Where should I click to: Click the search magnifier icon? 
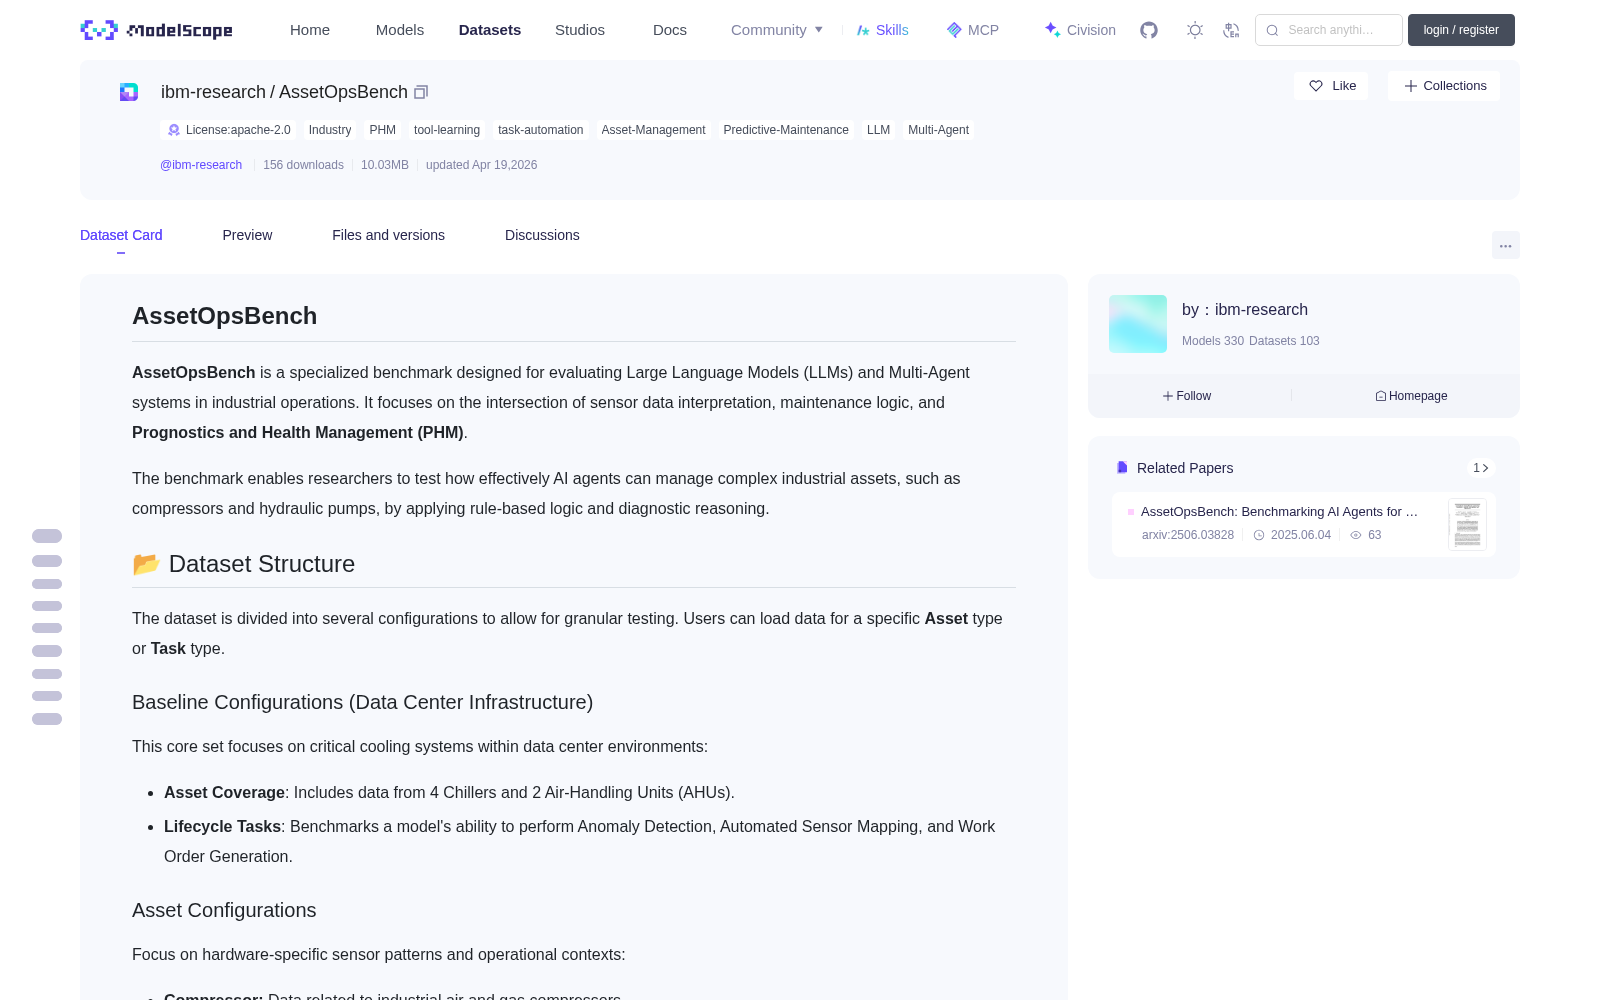click(1272, 30)
